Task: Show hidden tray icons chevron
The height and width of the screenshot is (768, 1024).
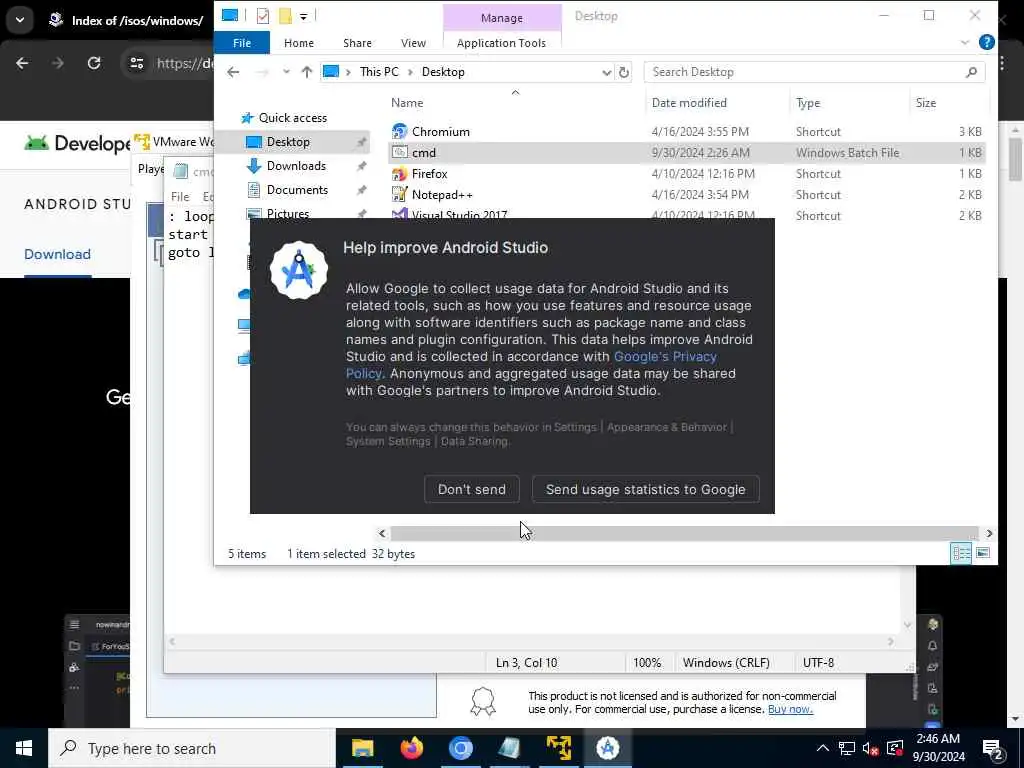Action: [x=822, y=748]
